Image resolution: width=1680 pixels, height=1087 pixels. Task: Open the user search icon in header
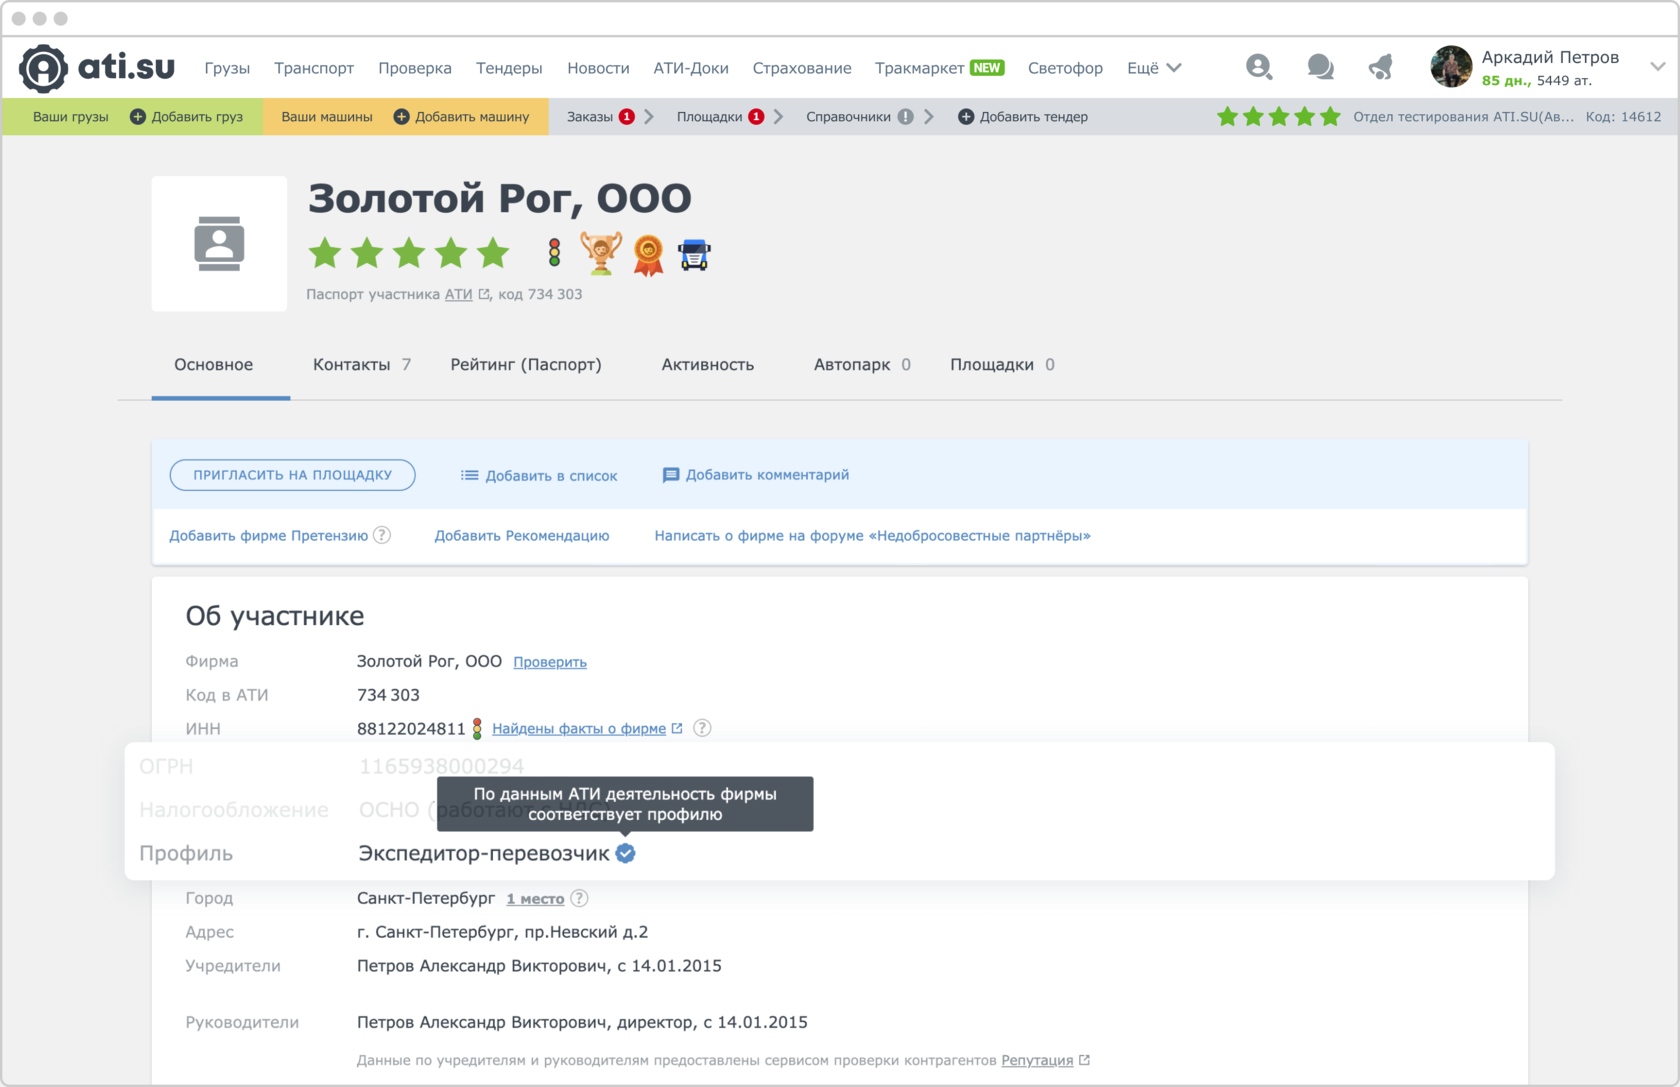(x=1259, y=67)
